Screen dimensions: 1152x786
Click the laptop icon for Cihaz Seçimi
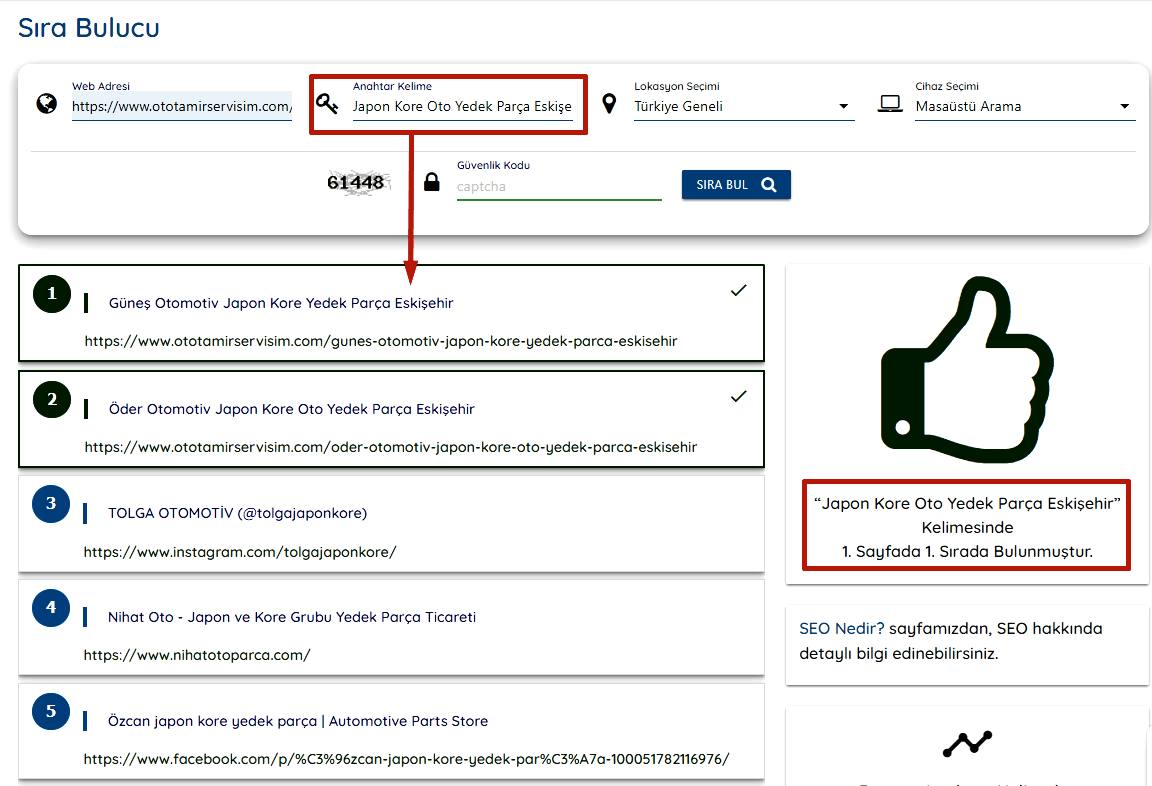pyautogui.click(x=890, y=103)
